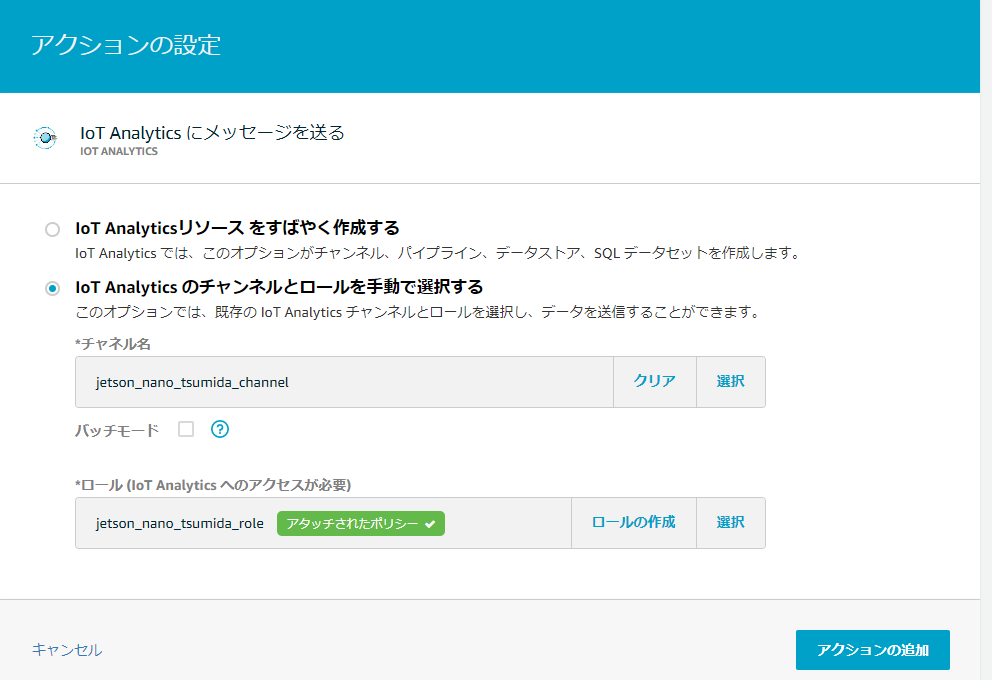Click channel field jetson_nano_tsumida_channel
This screenshot has height=680, width=992.
344,382
